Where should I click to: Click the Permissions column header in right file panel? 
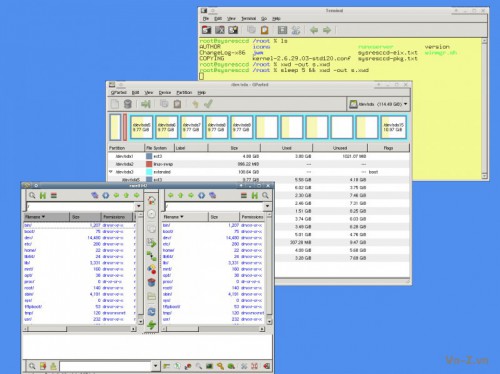pyautogui.click(x=252, y=217)
